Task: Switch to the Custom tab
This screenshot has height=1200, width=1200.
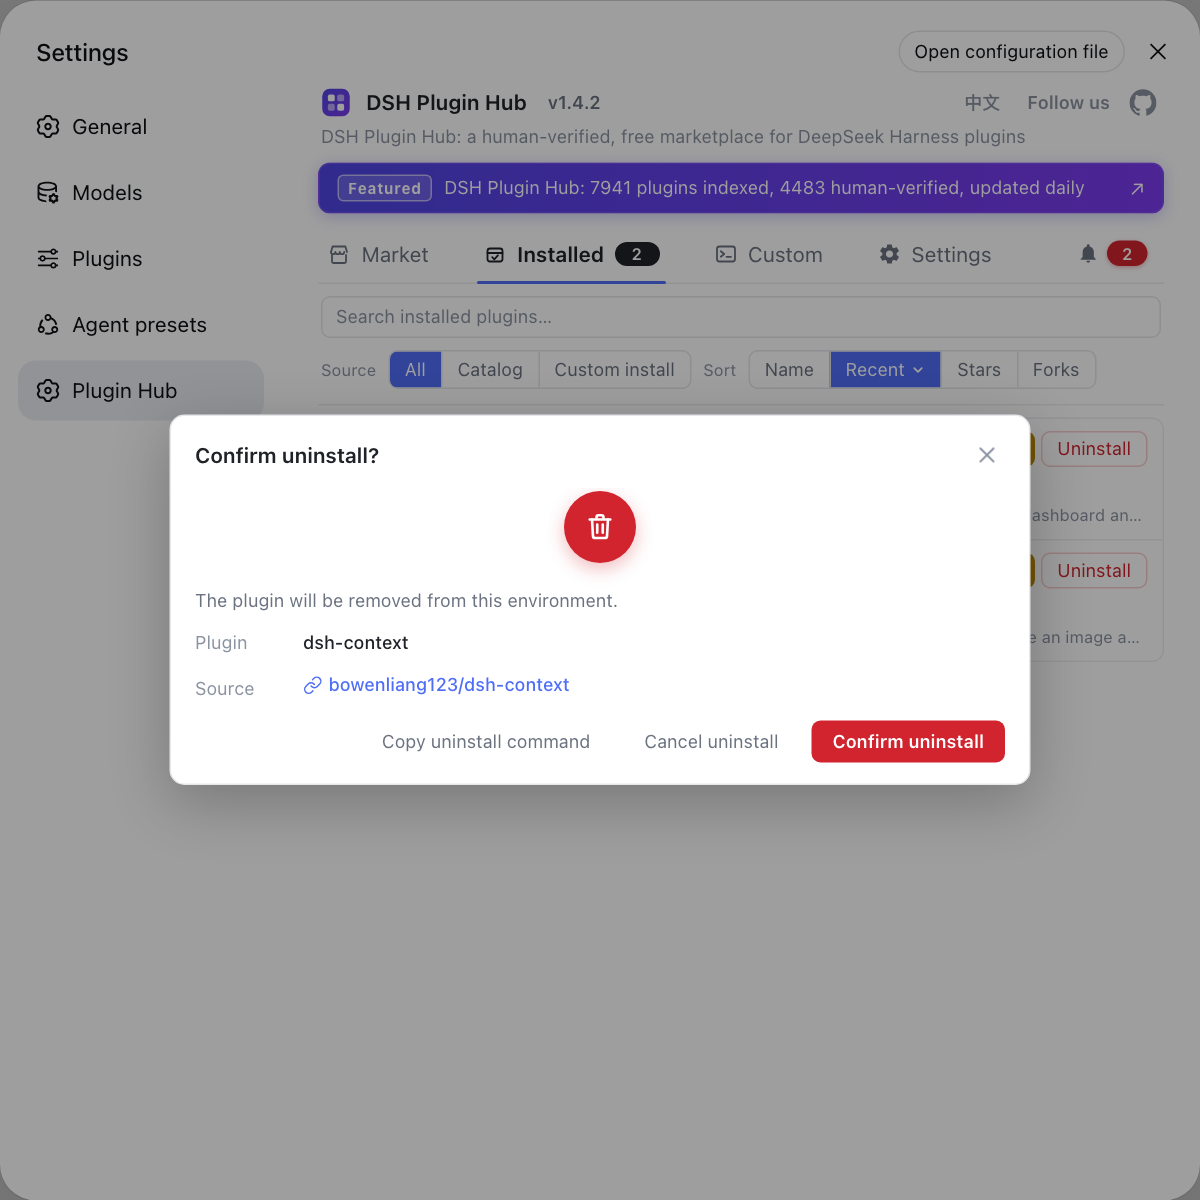Action: [x=769, y=255]
